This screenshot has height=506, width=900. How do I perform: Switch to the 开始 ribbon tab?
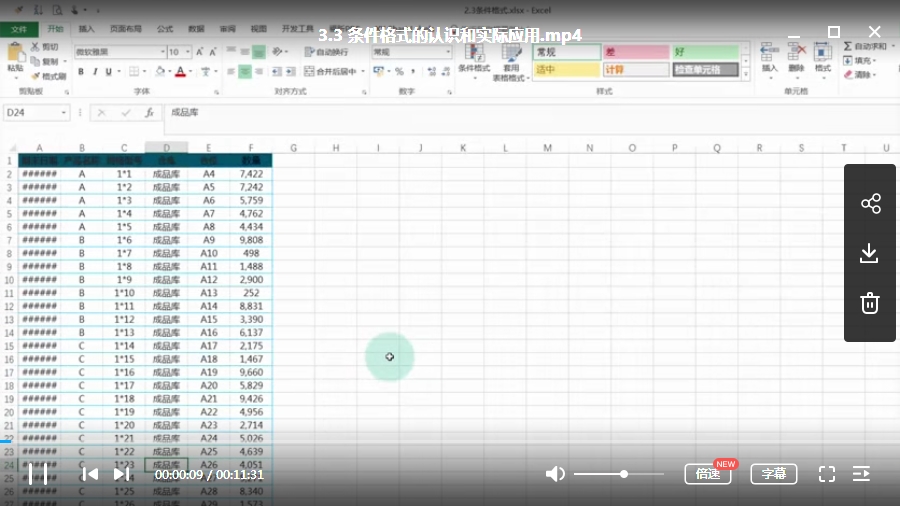(55, 29)
